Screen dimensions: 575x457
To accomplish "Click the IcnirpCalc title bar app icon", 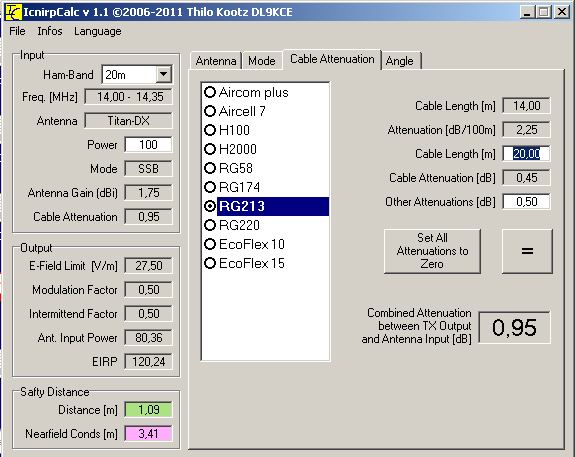I will pyautogui.click(x=13, y=12).
